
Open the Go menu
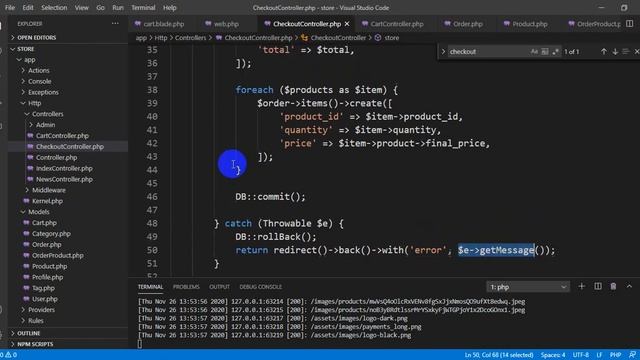[x=100, y=7]
